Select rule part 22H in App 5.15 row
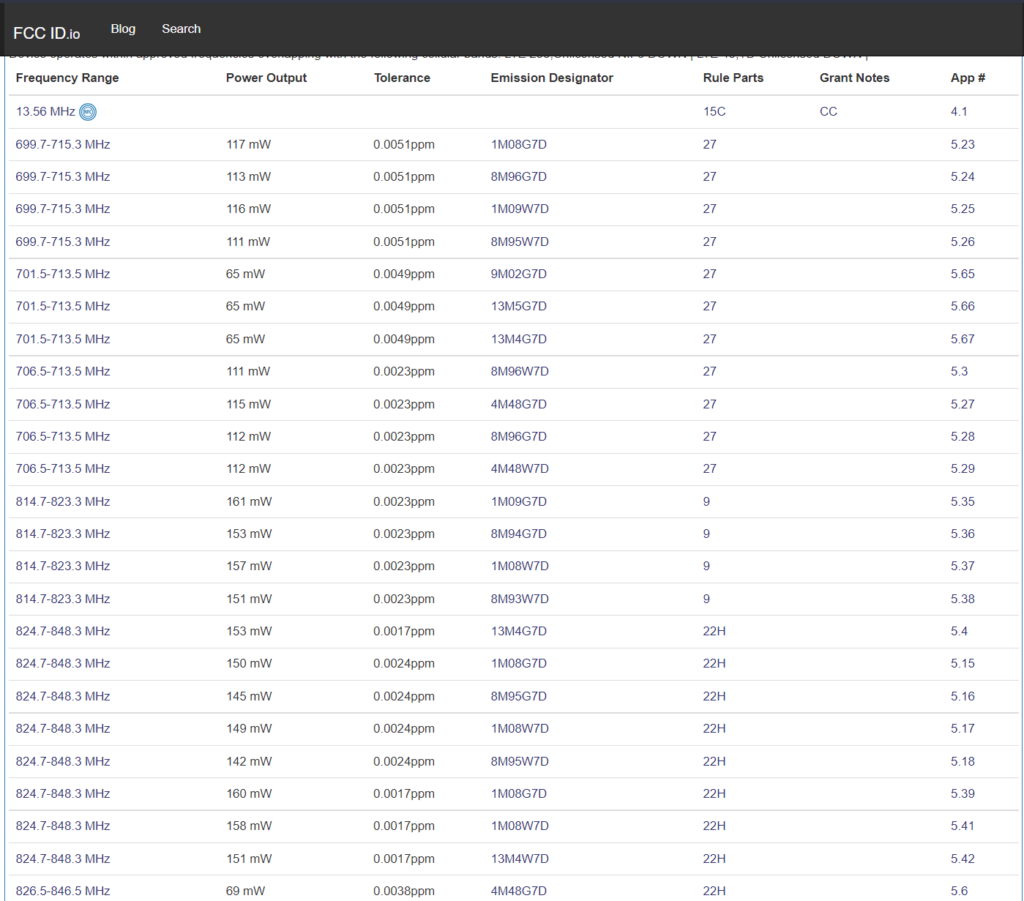This screenshot has height=901, width=1024. (714, 663)
